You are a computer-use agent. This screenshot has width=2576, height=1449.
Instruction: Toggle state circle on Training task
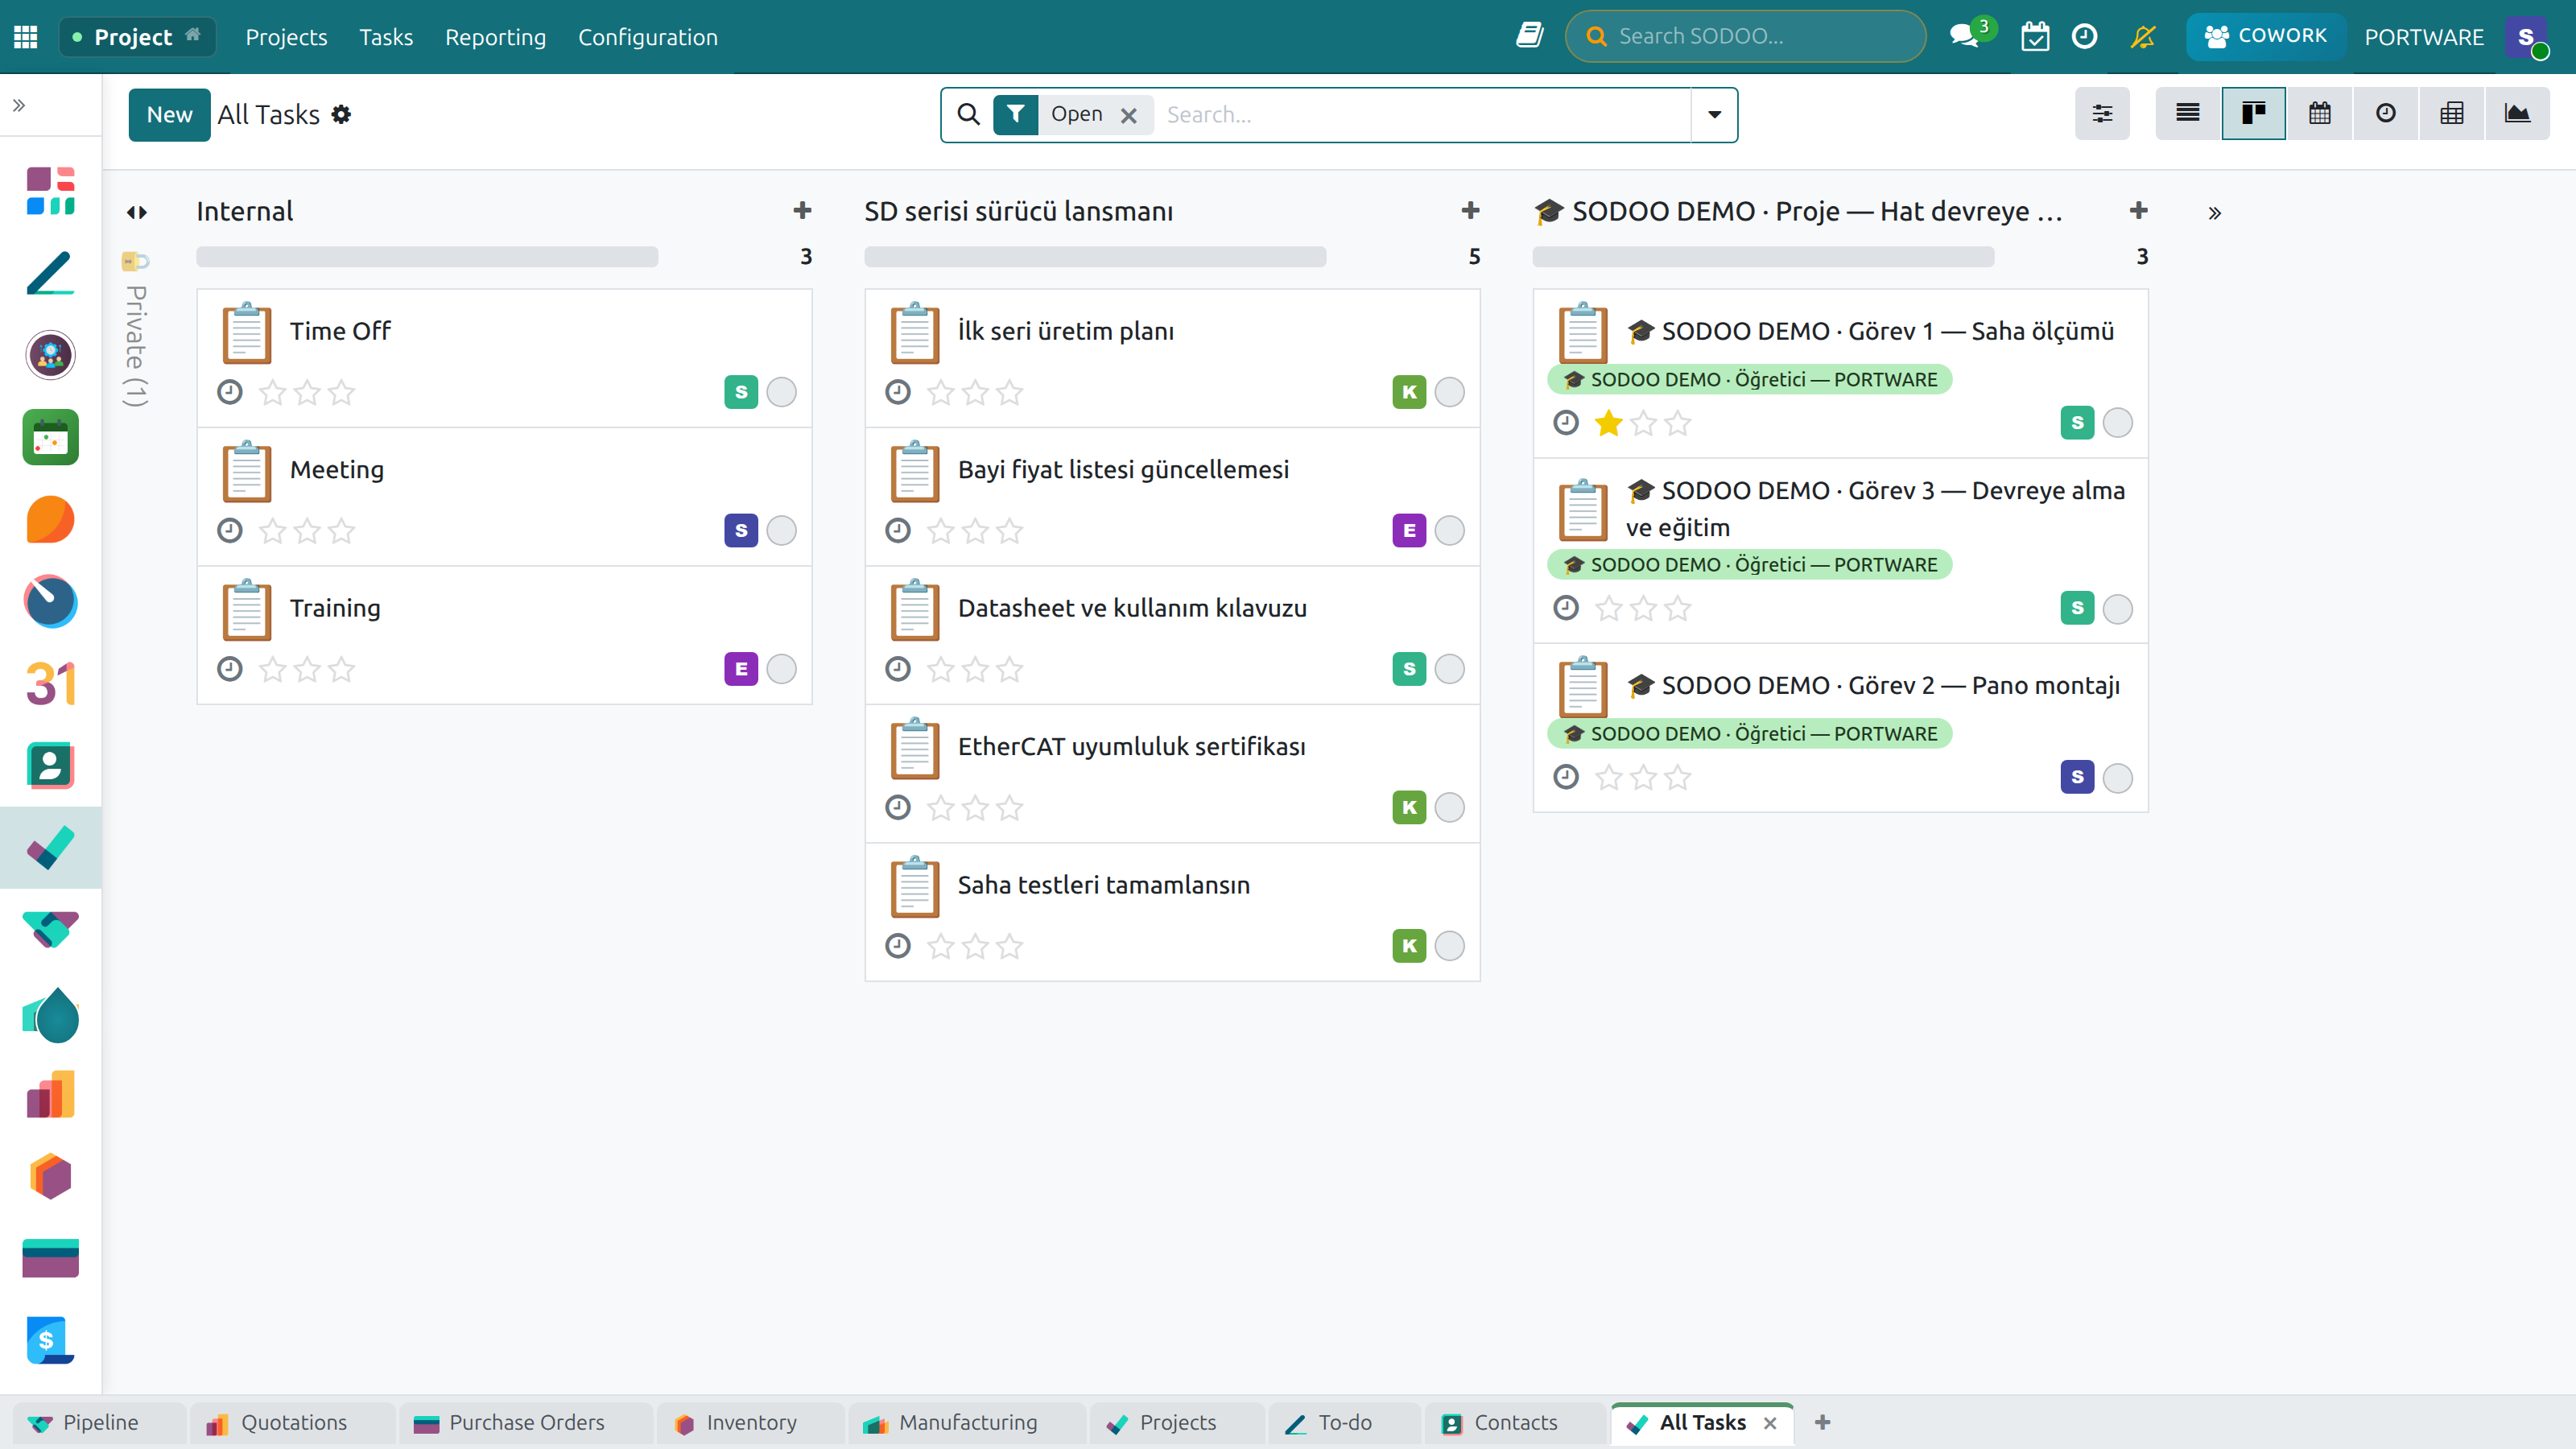tap(782, 669)
